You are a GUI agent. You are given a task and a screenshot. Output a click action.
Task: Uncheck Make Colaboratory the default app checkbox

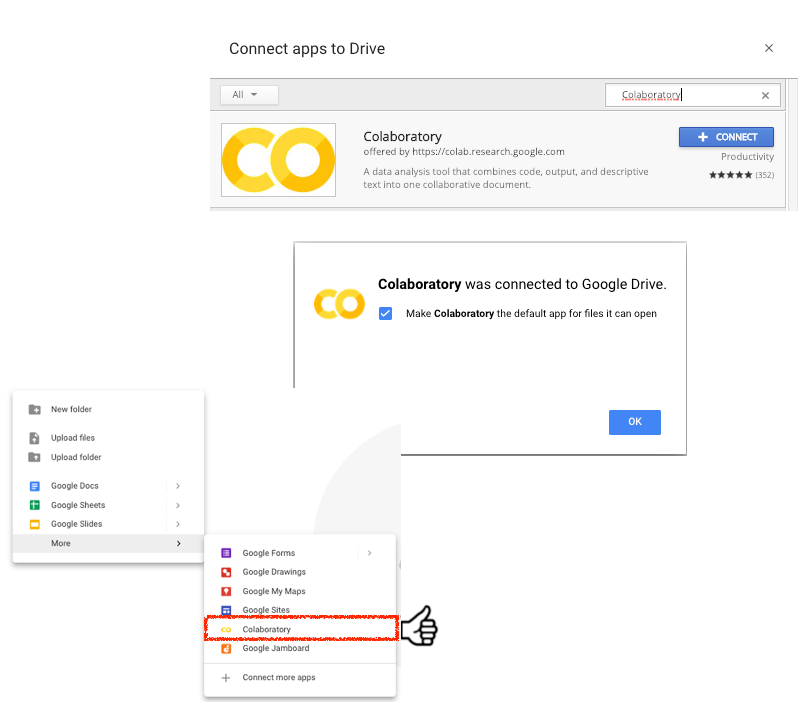pos(386,313)
